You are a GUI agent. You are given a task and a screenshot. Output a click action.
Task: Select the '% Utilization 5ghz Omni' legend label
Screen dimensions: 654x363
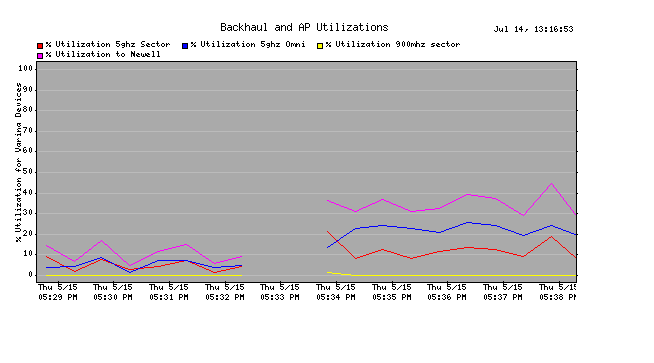(x=248, y=44)
